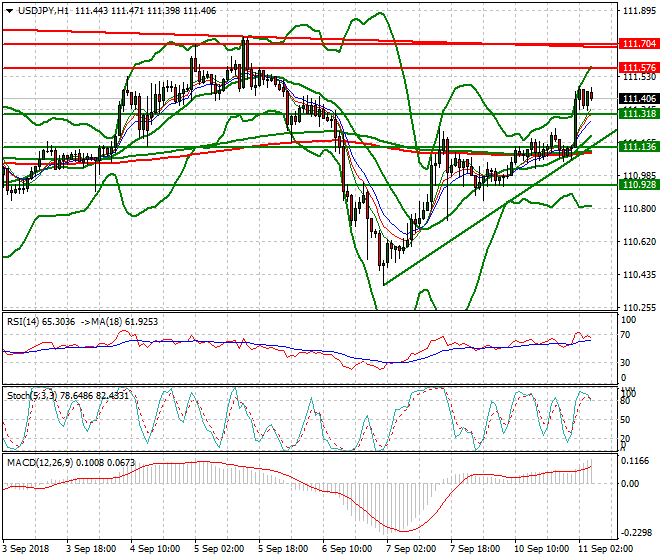
Task: Click the 7 Sep 02:00 time axis label
Action: click(x=412, y=549)
